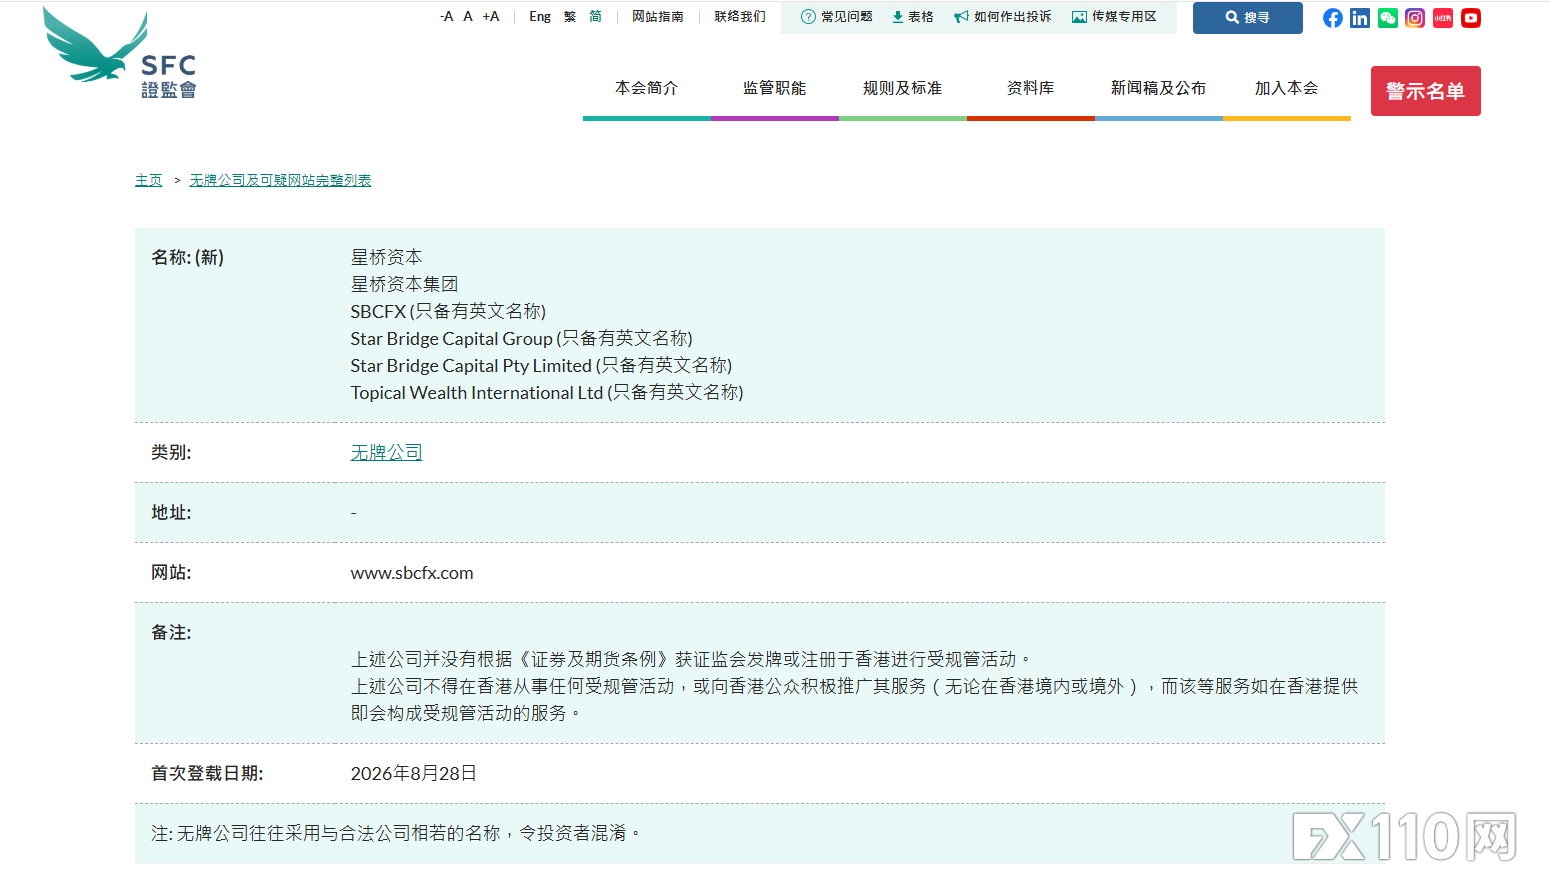
Task: Open the YouTube channel icon
Action: click(x=1471, y=18)
